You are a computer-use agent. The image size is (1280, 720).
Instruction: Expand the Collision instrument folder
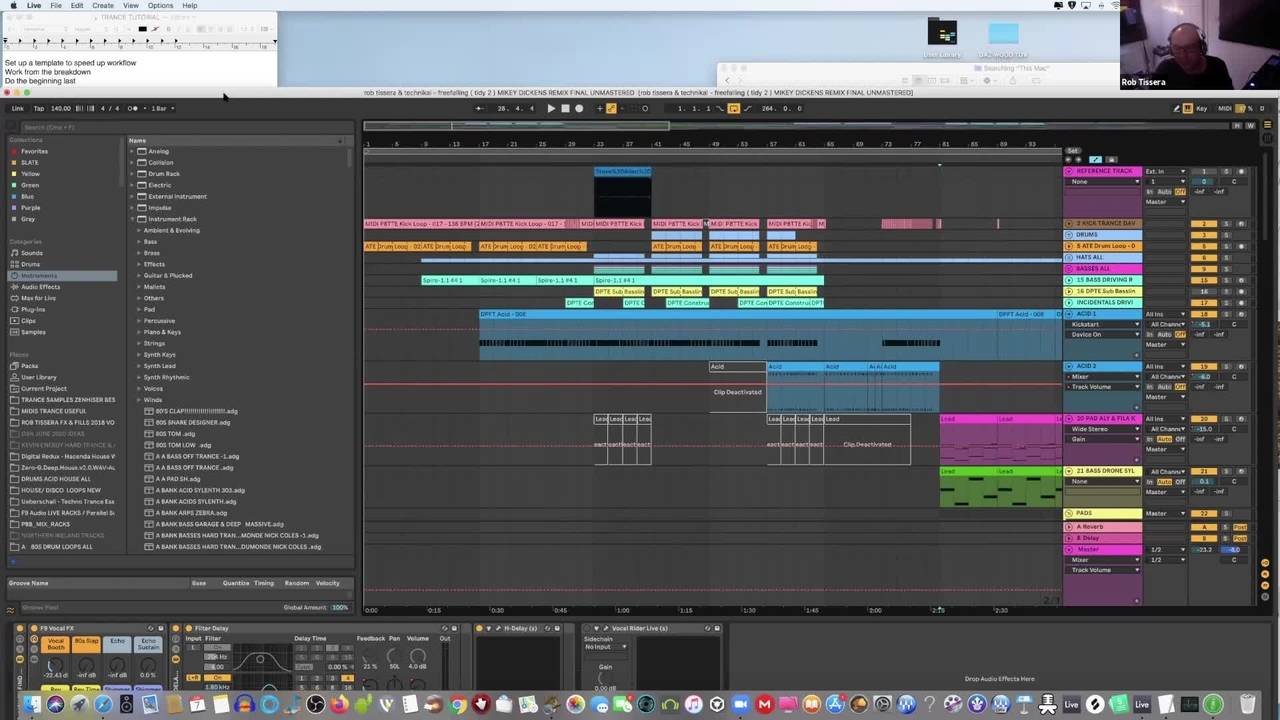pos(131,162)
